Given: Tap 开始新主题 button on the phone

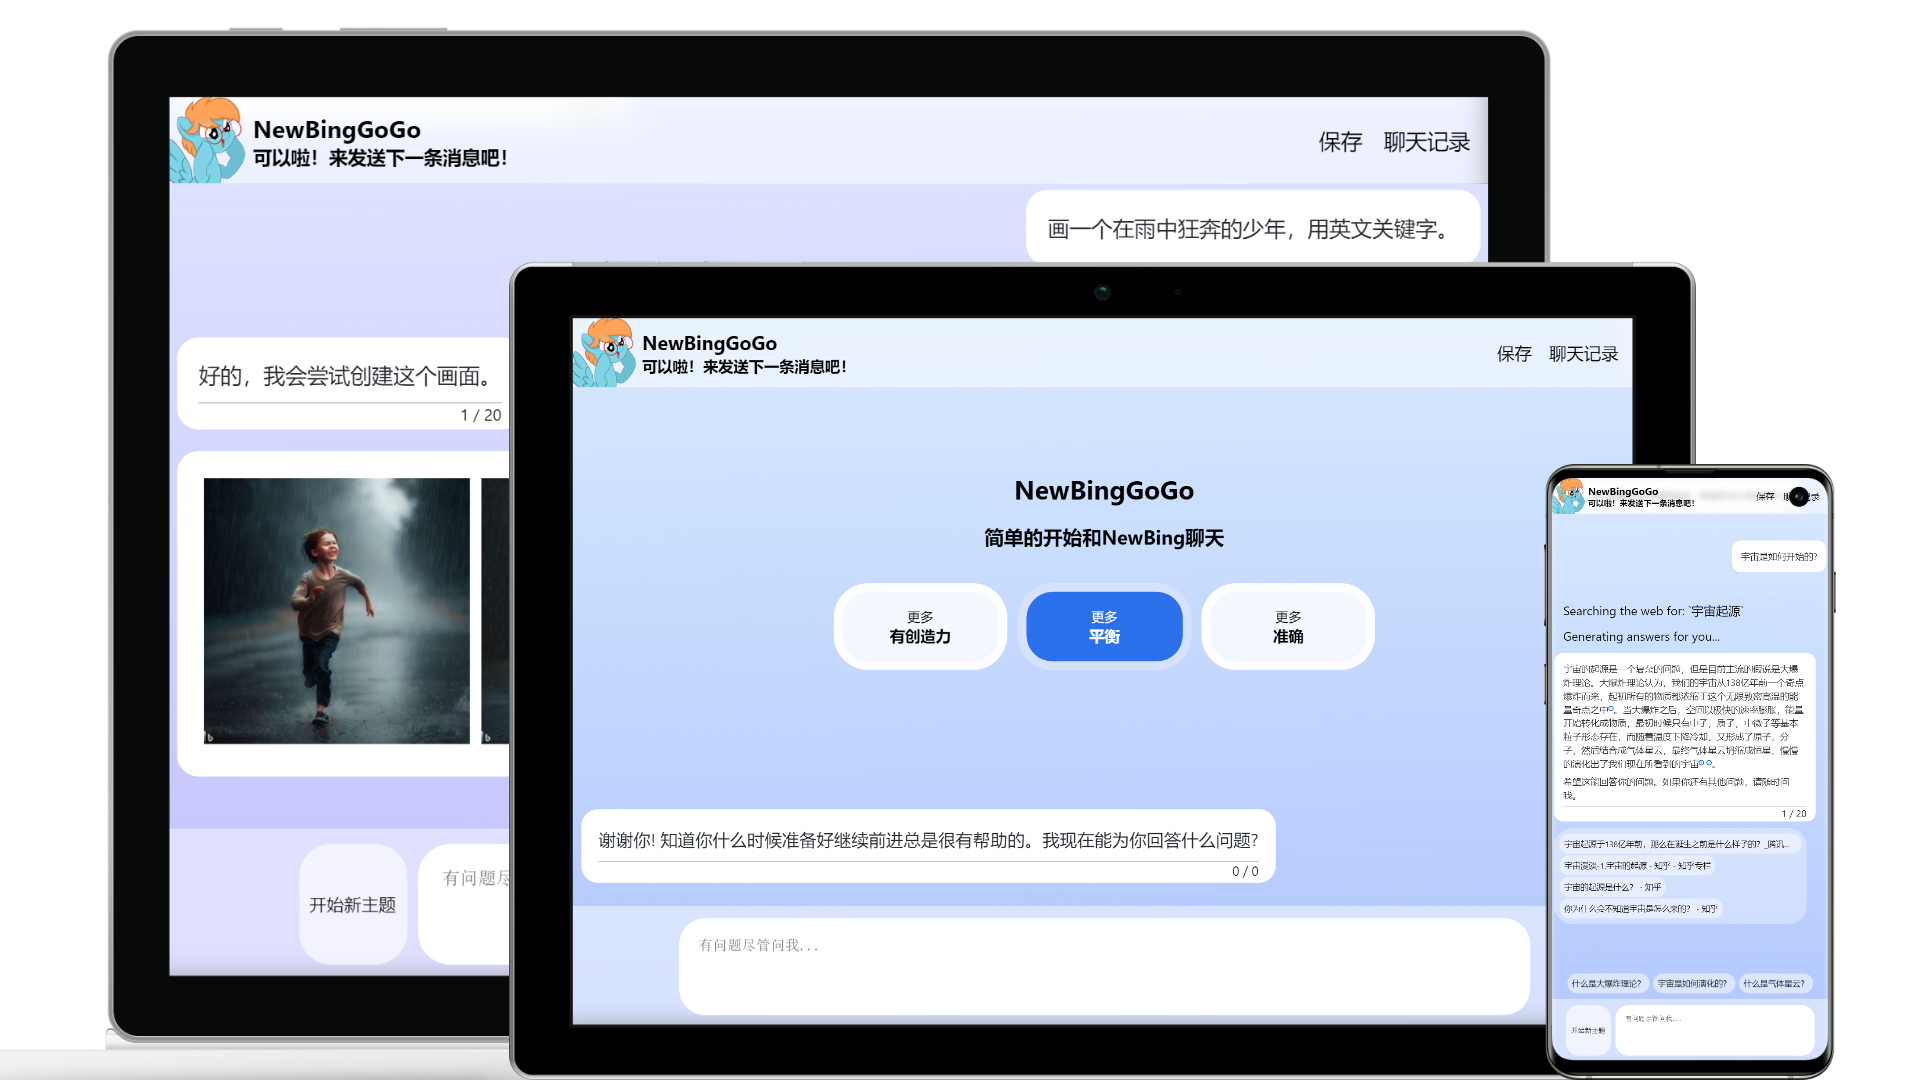Looking at the screenshot, I should [x=1587, y=1030].
